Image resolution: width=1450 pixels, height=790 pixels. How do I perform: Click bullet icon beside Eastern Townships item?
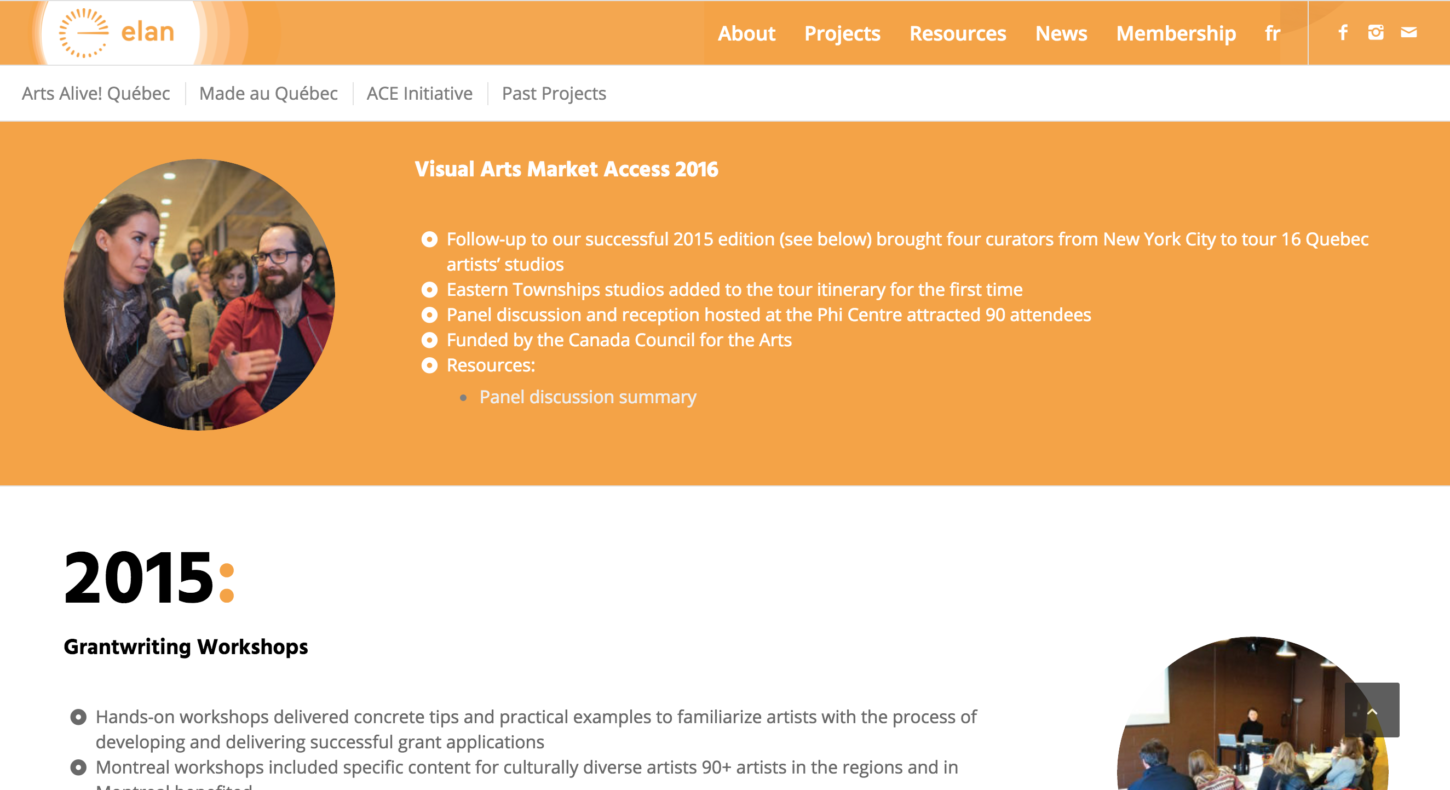pyautogui.click(x=429, y=290)
